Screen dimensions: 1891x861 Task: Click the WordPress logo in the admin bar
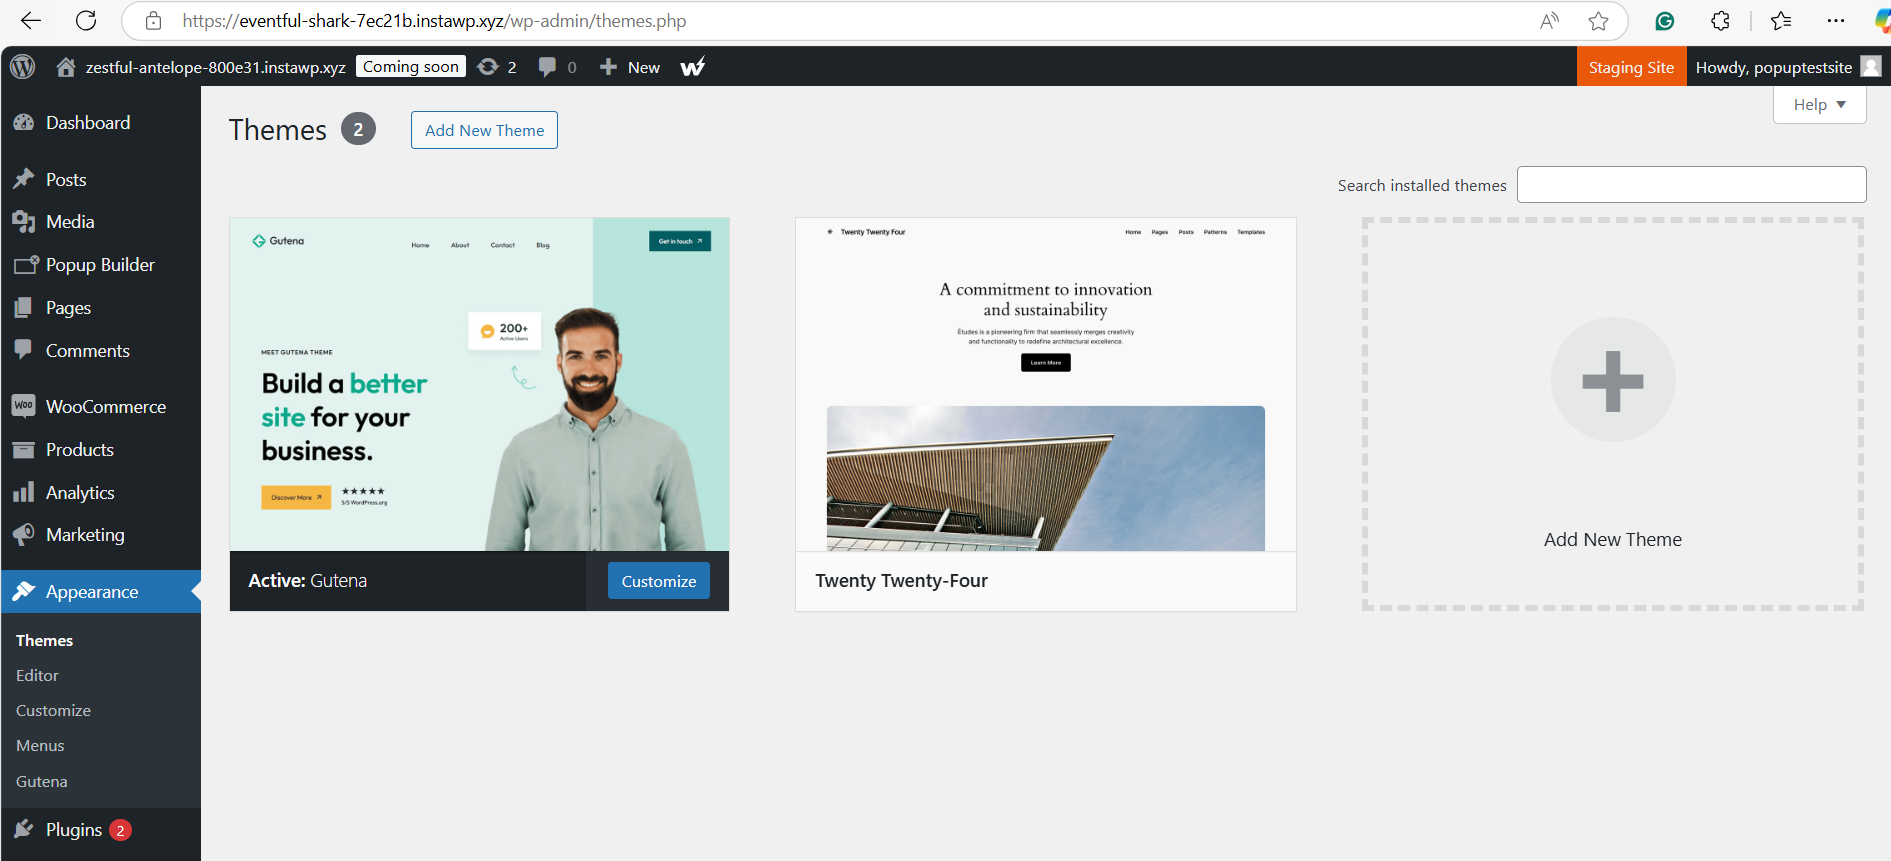pyautogui.click(x=23, y=67)
